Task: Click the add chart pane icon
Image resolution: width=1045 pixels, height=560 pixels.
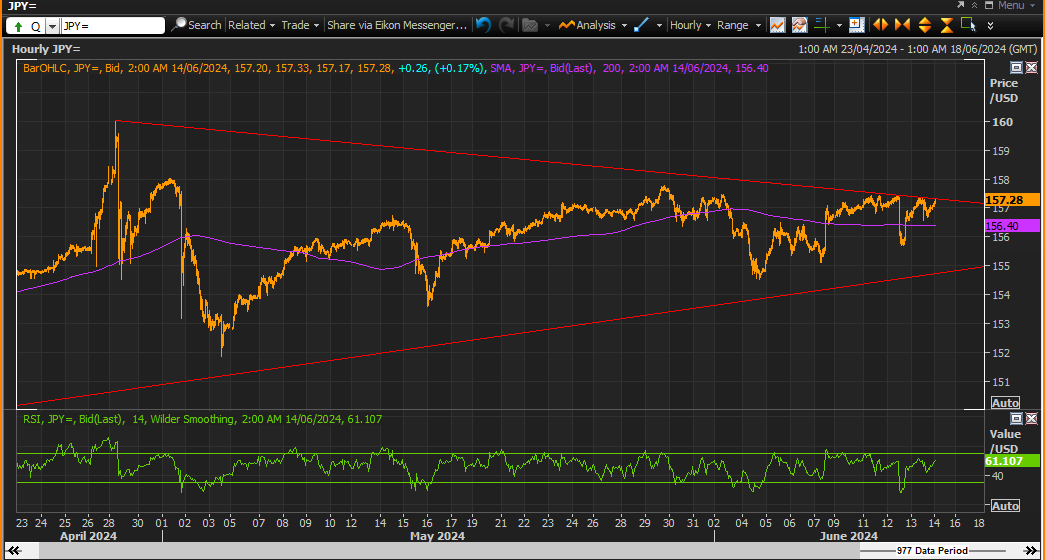Action: [856, 25]
